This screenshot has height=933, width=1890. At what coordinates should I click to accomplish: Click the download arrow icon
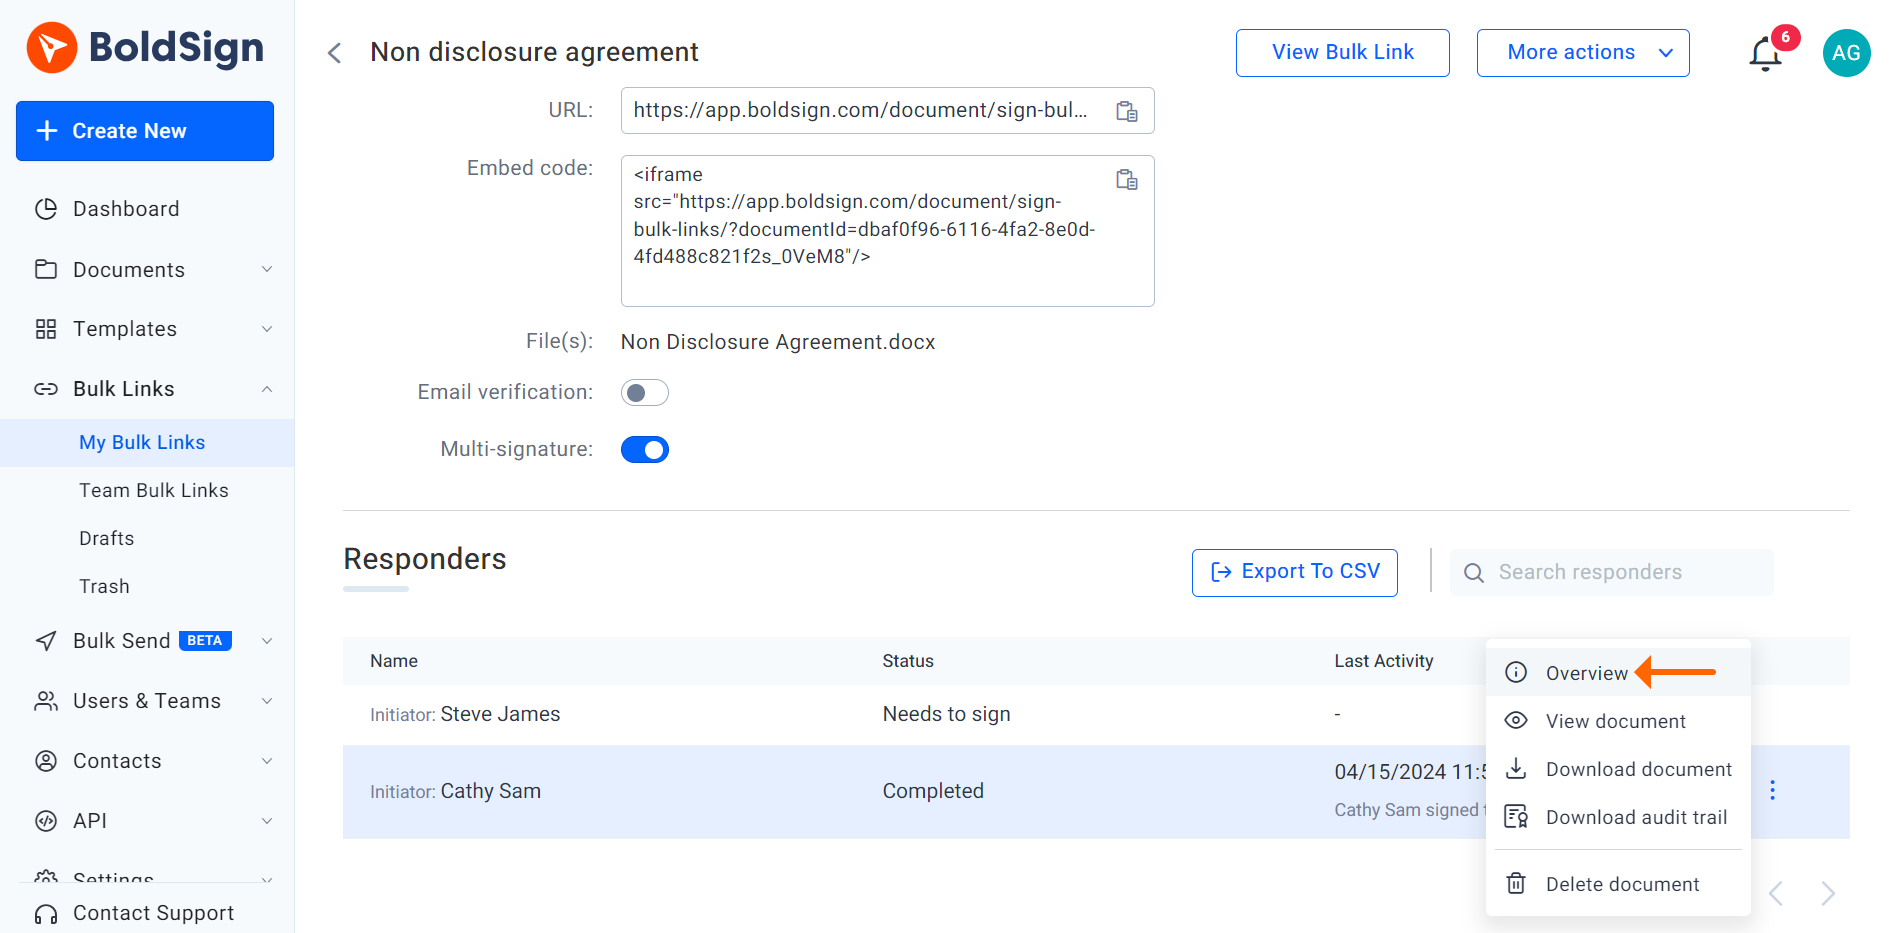(x=1516, y=769)
